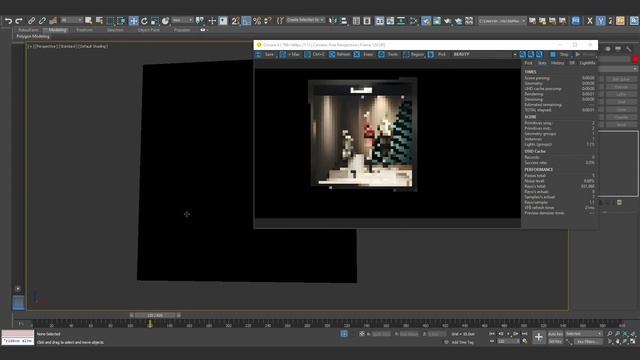Switch to the Freeform ribbon tab
This screenshot has height=360, width=640.
[84, 30]
